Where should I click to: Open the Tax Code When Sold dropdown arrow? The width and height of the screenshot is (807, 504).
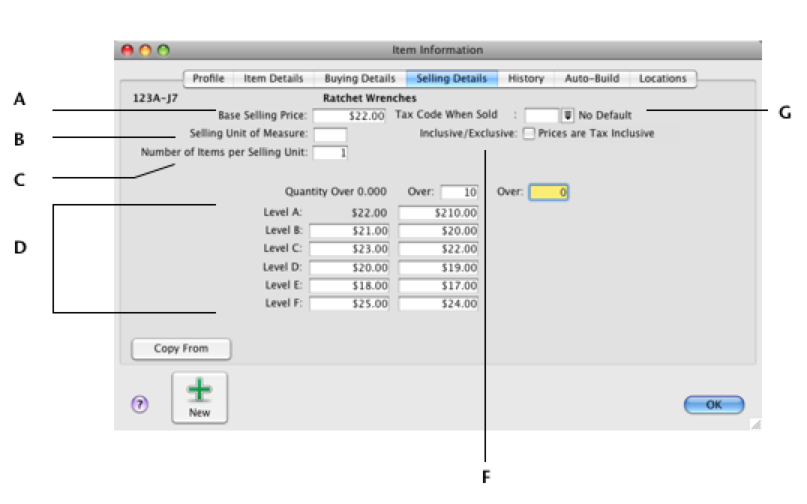pos(568,116)
